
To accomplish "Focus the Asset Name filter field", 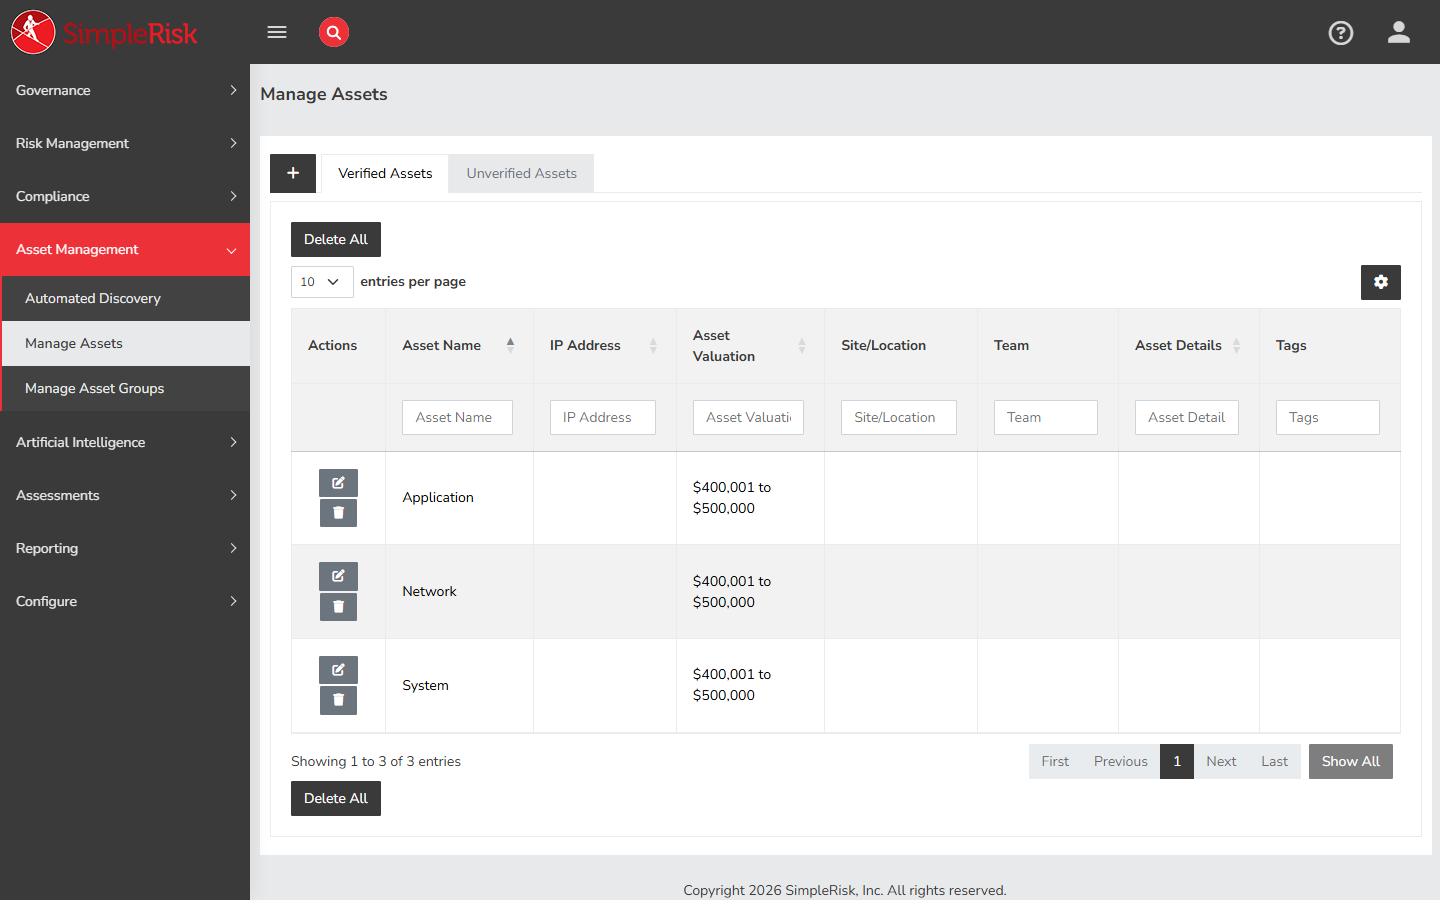I will coord(457,417).
